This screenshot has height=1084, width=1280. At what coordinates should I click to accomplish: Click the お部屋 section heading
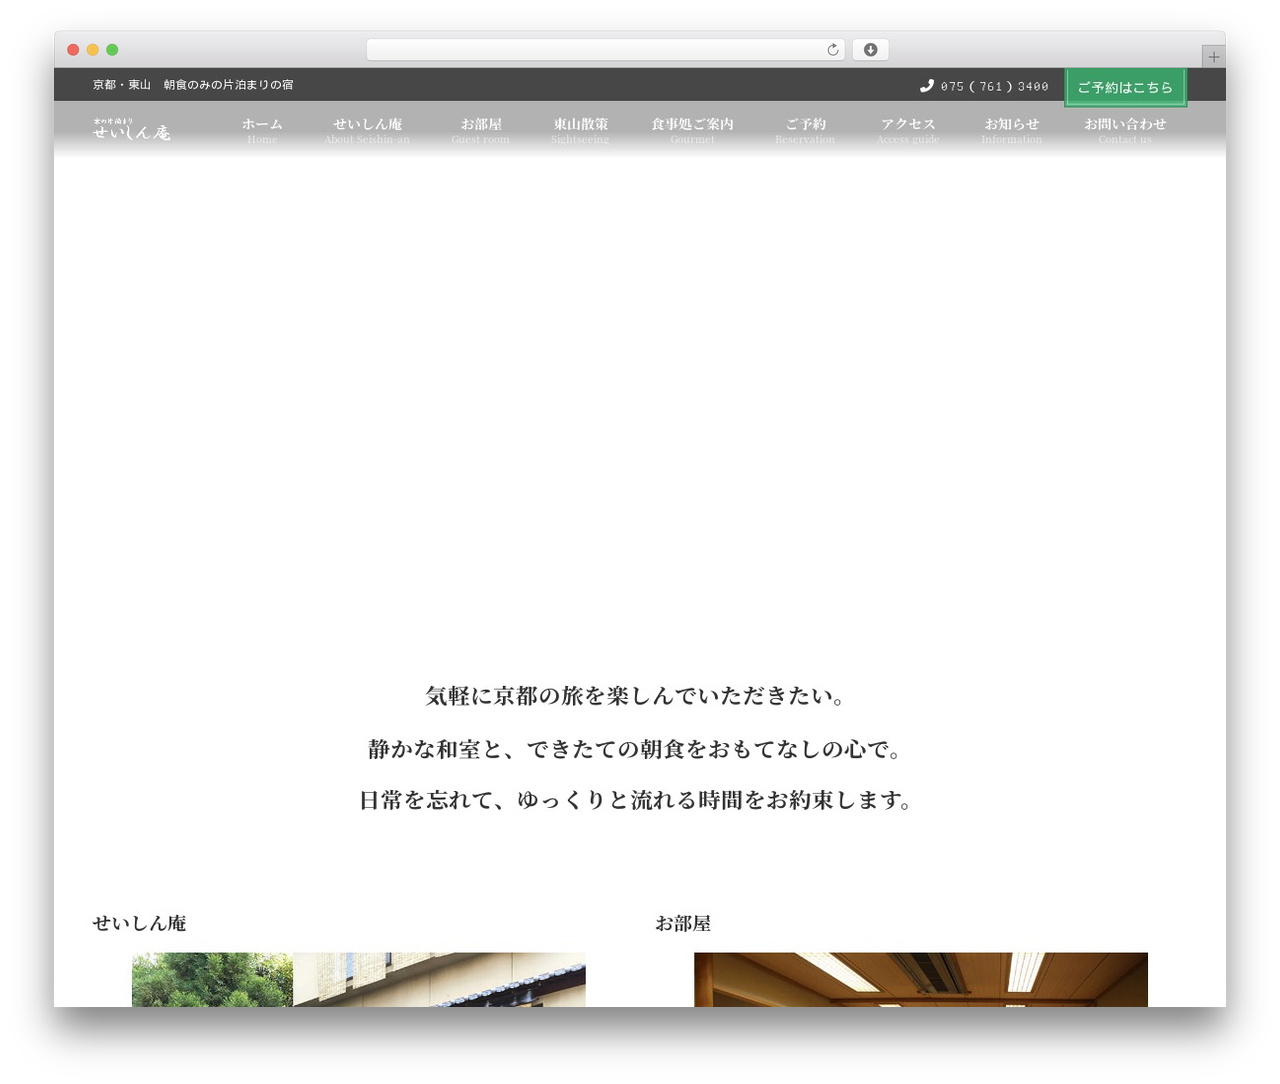click(683, 923)
